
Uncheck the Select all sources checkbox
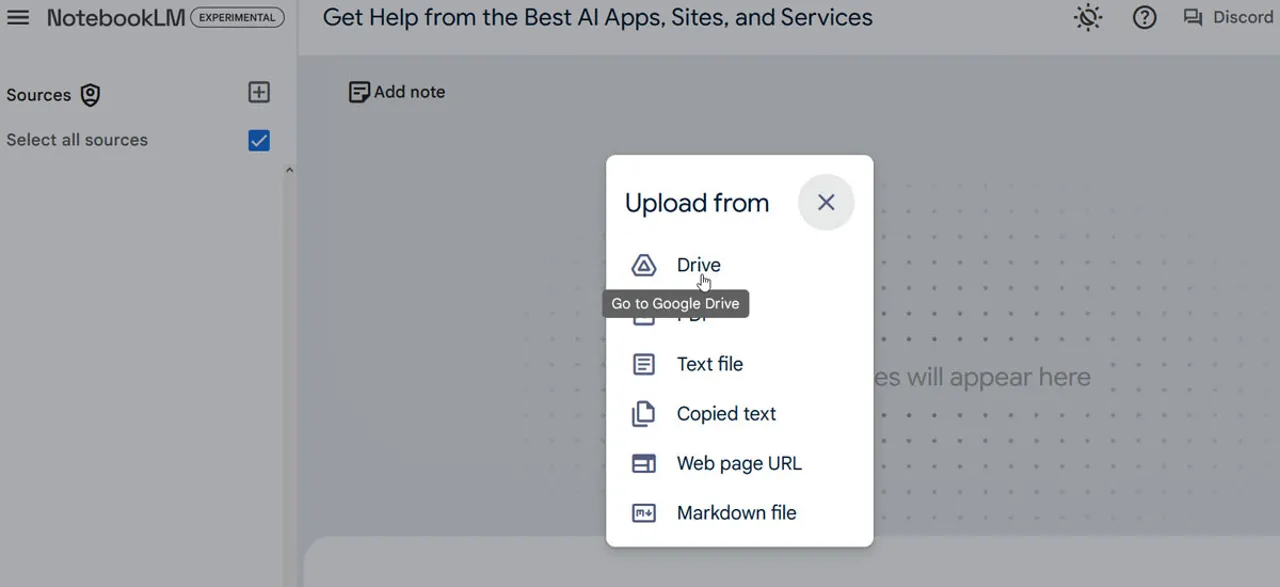coord(259,140)
